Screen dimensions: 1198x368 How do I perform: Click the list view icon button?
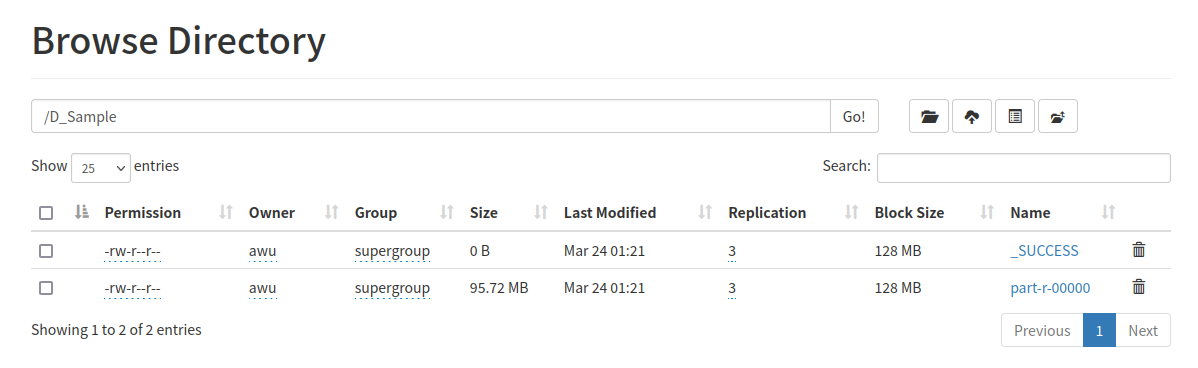(1015, 116)
